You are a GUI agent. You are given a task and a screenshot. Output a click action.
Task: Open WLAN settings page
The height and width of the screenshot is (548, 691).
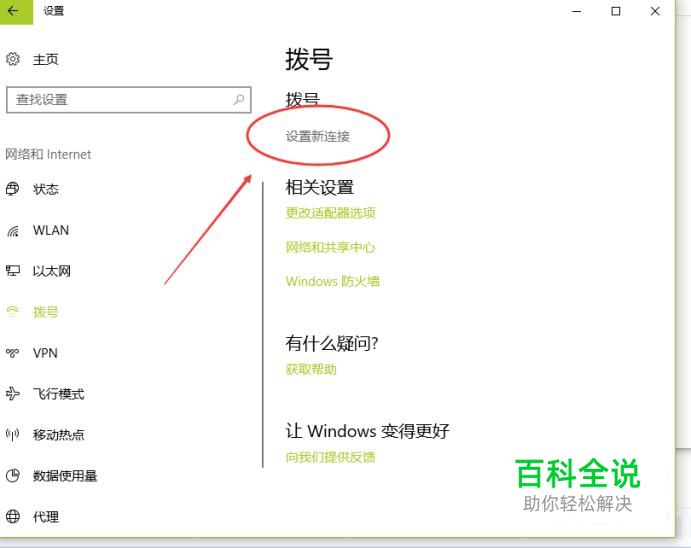coord(51,230)
